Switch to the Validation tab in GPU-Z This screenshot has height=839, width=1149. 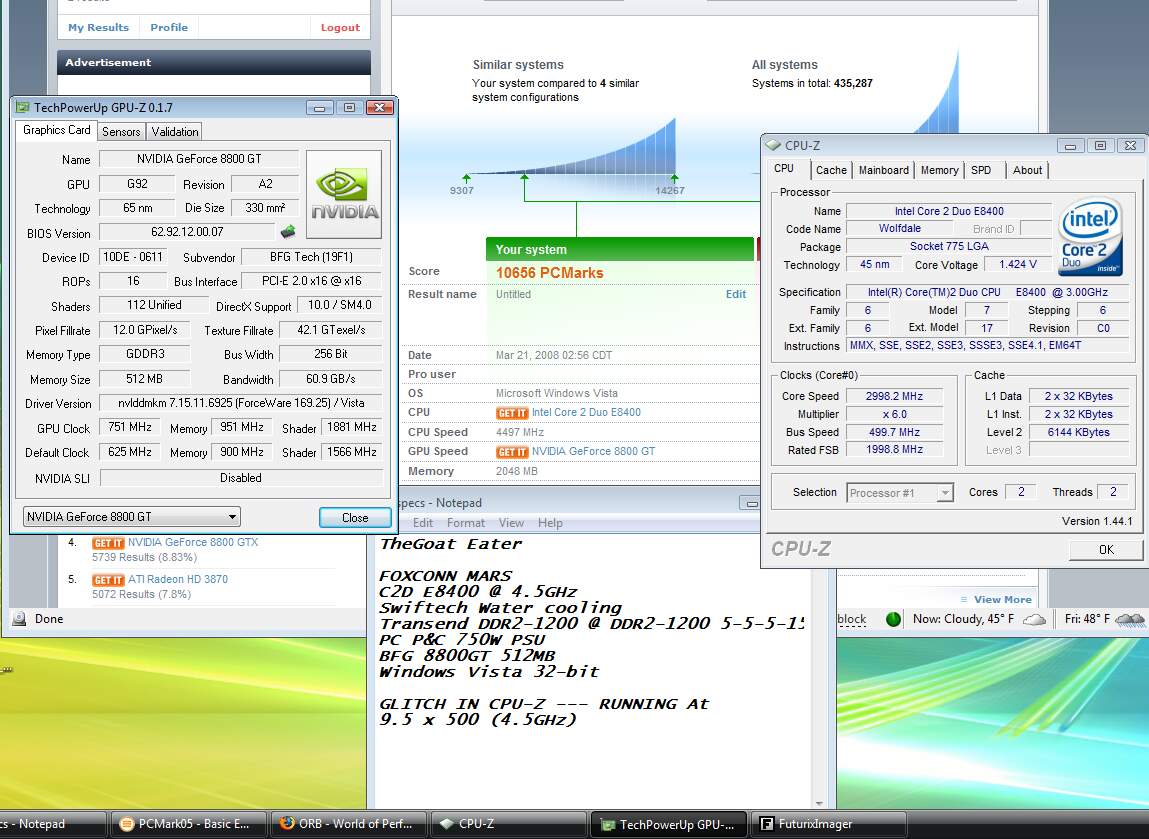point(174,132)
